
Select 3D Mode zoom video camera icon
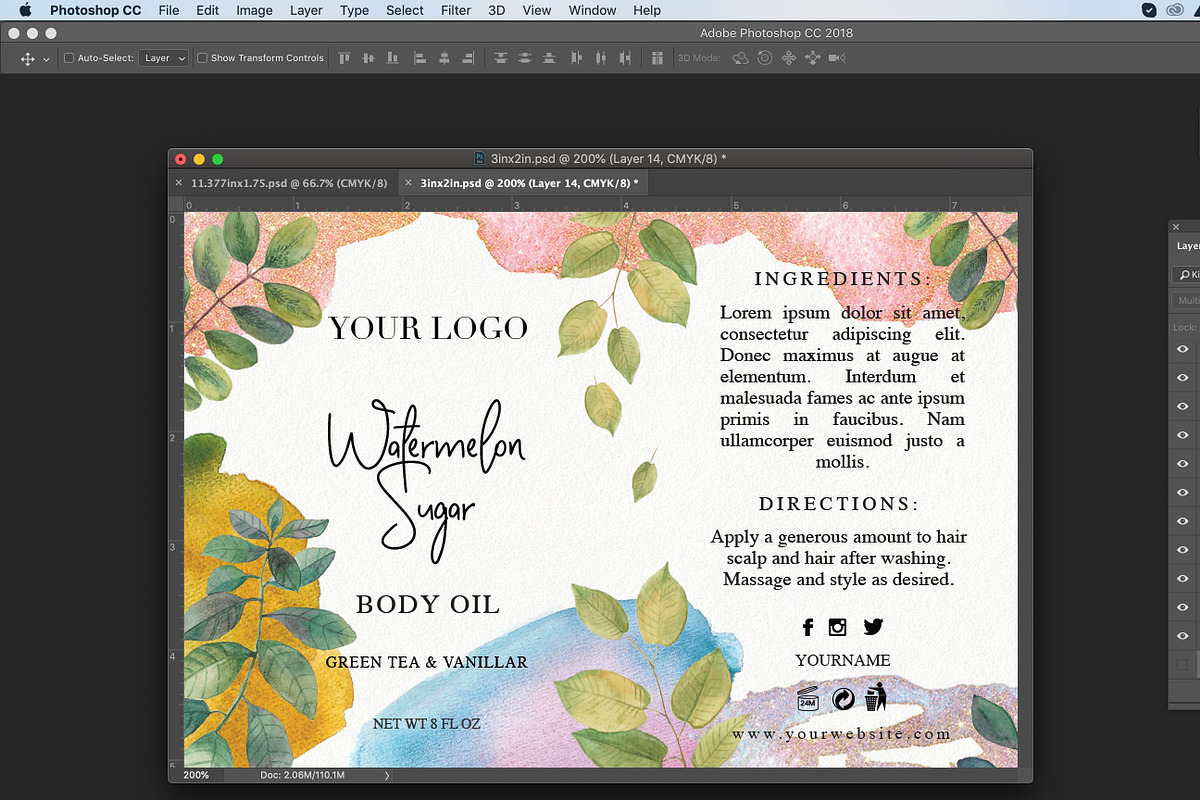[837, 58]
